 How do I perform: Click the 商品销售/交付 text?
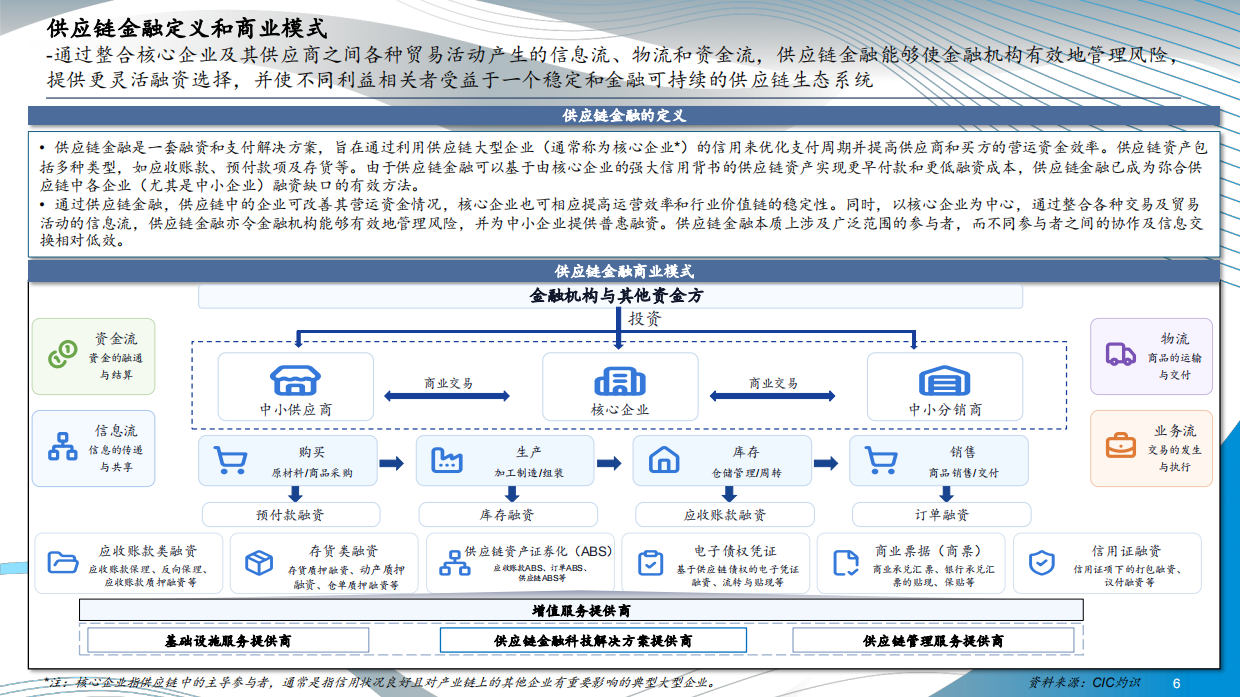pos(963,473)
